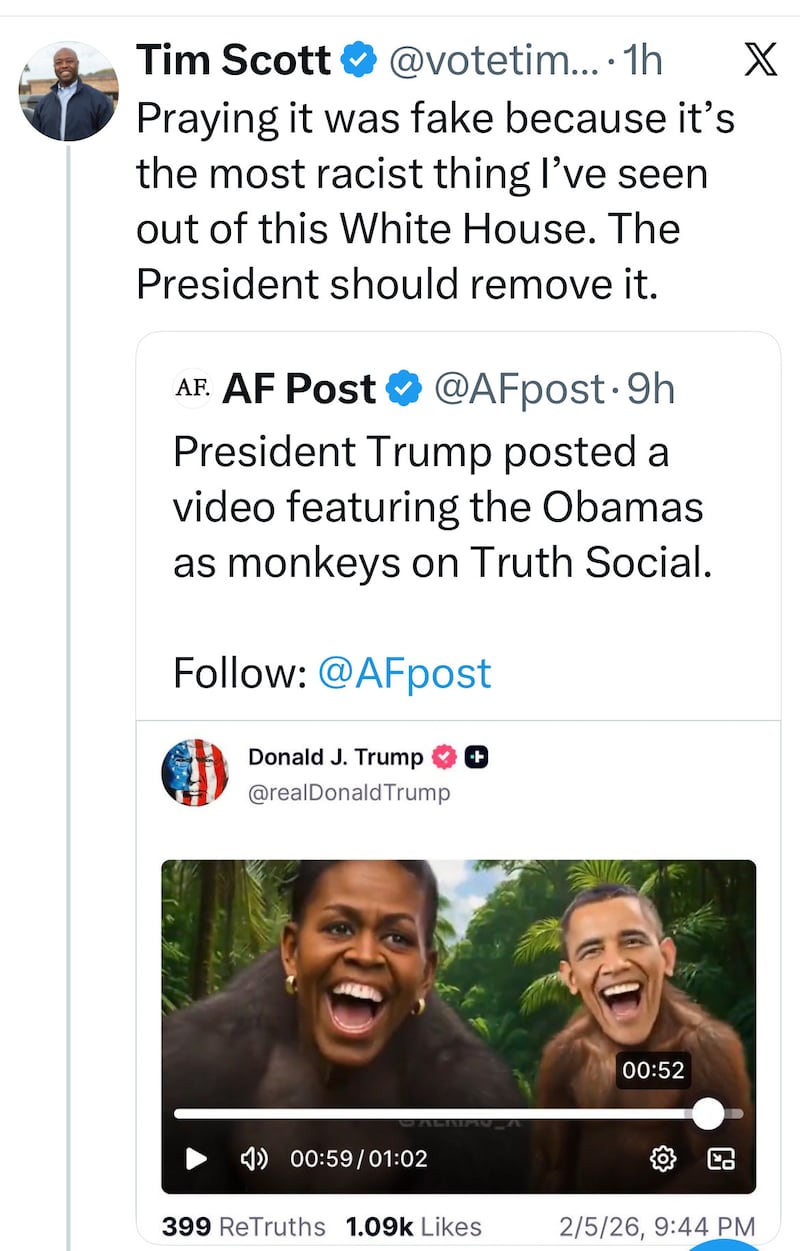800x1251 pixels.
Task: Open the @AFpost follow link
Action: (x=404, y=673)
